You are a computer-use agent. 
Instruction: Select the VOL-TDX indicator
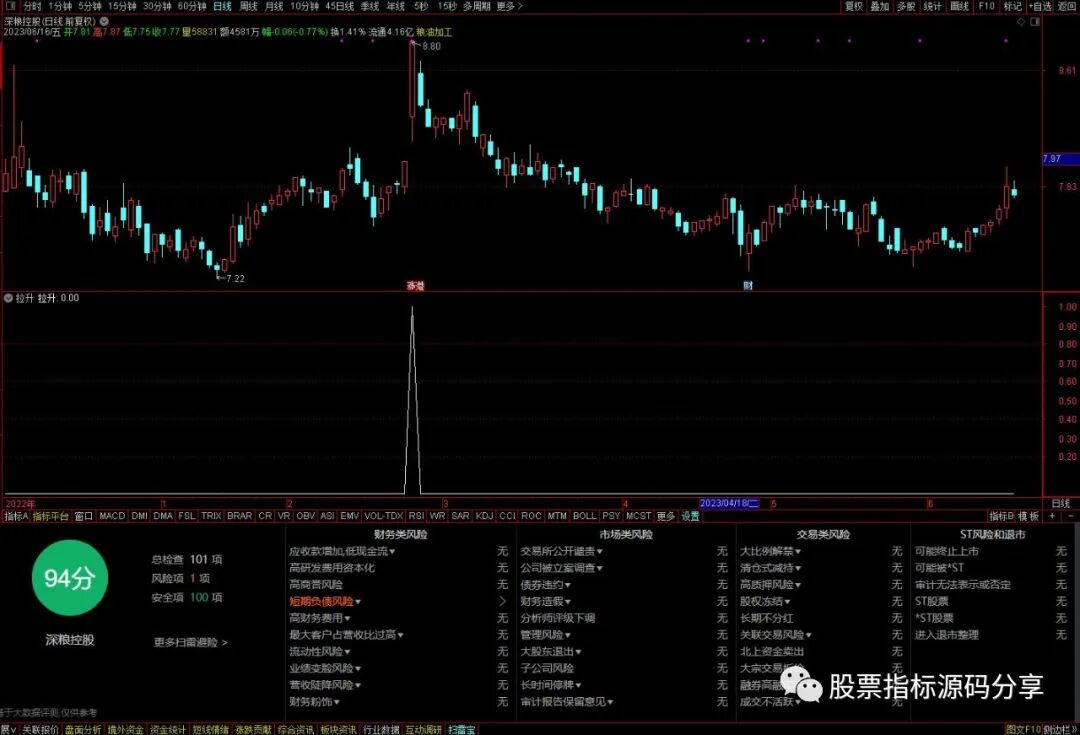[384, 516]
